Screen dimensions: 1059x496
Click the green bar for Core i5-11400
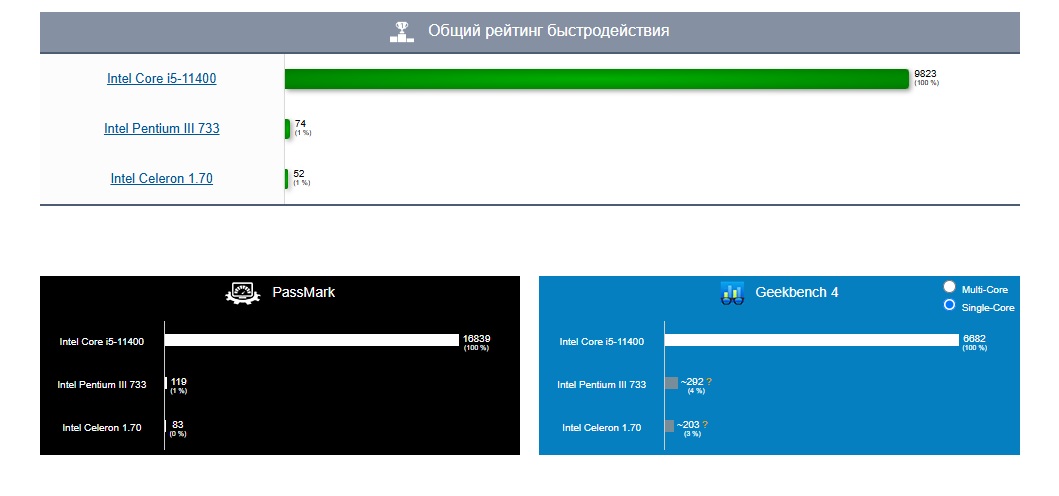597,78
